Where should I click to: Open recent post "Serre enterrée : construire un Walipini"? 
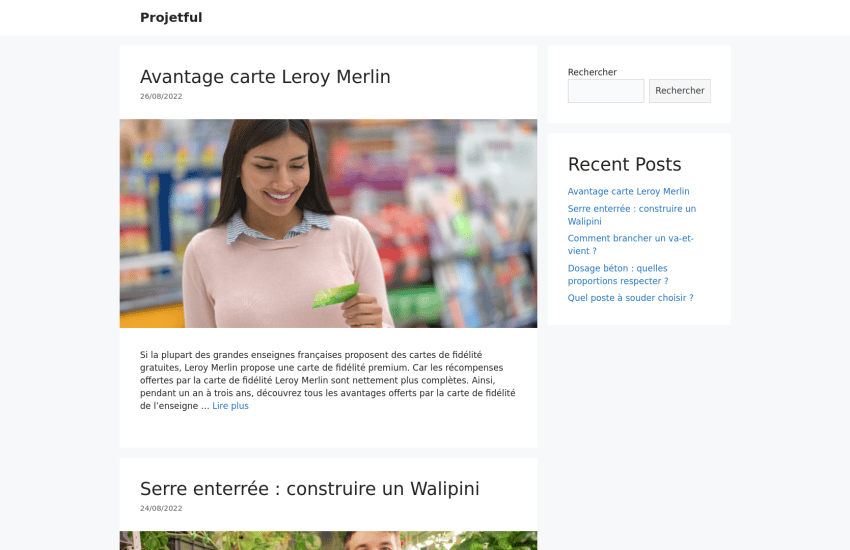(632, 215)
